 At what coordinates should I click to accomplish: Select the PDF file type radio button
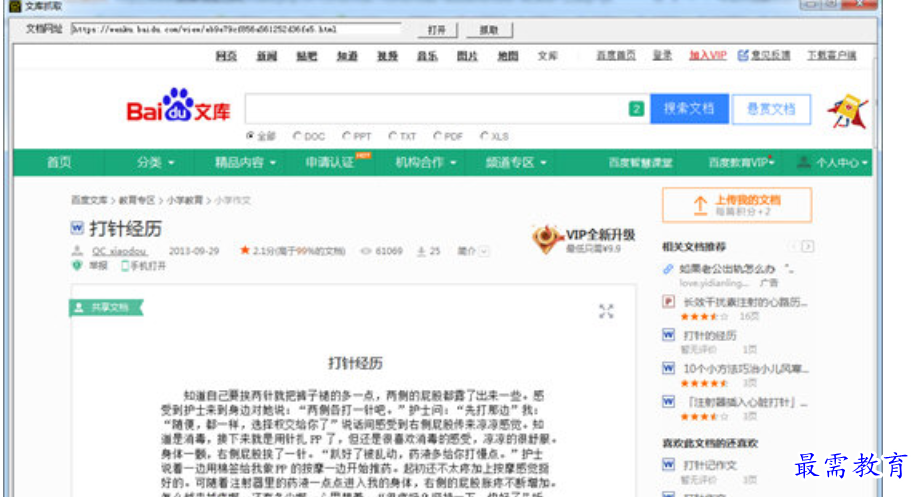437,136
